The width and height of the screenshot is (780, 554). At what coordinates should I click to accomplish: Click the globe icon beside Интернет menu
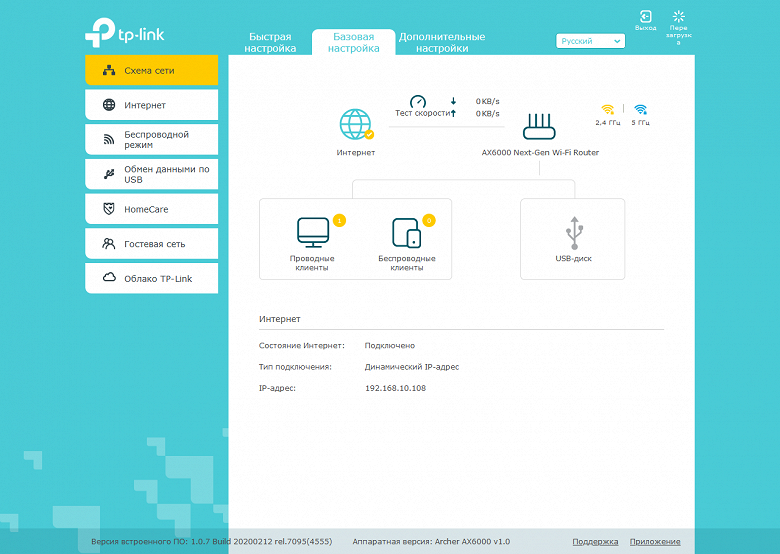109,105
